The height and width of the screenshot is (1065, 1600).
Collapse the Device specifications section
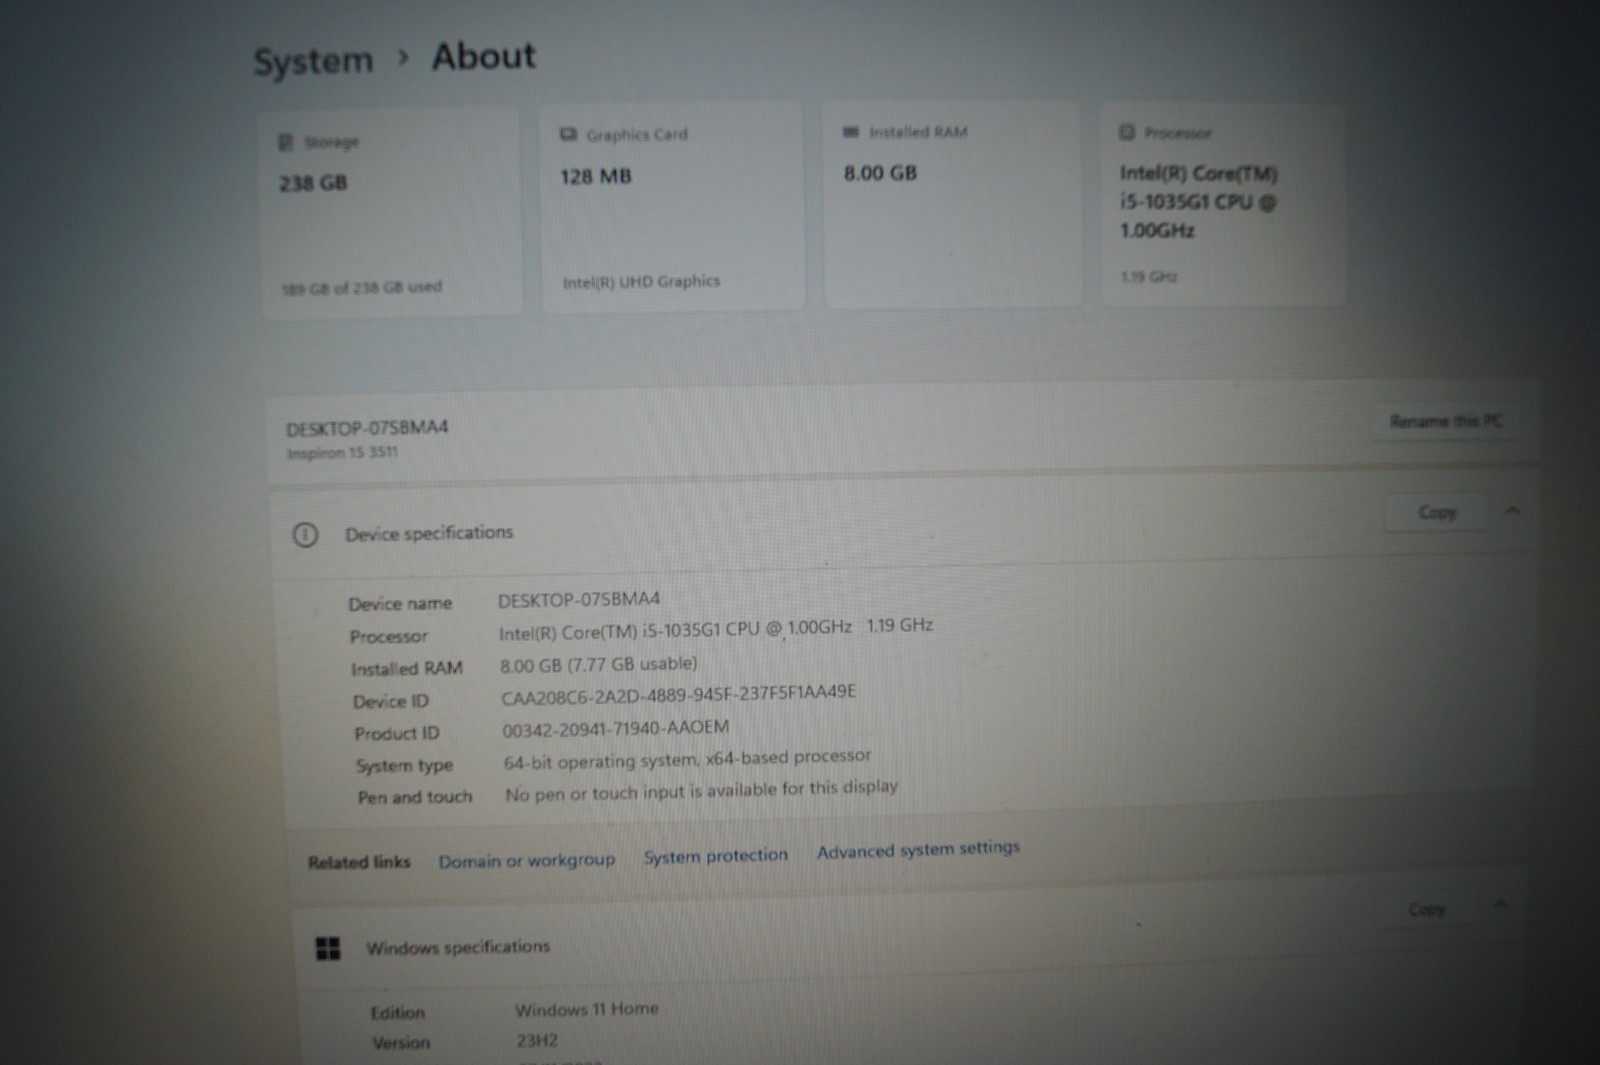coord(1512,511)
